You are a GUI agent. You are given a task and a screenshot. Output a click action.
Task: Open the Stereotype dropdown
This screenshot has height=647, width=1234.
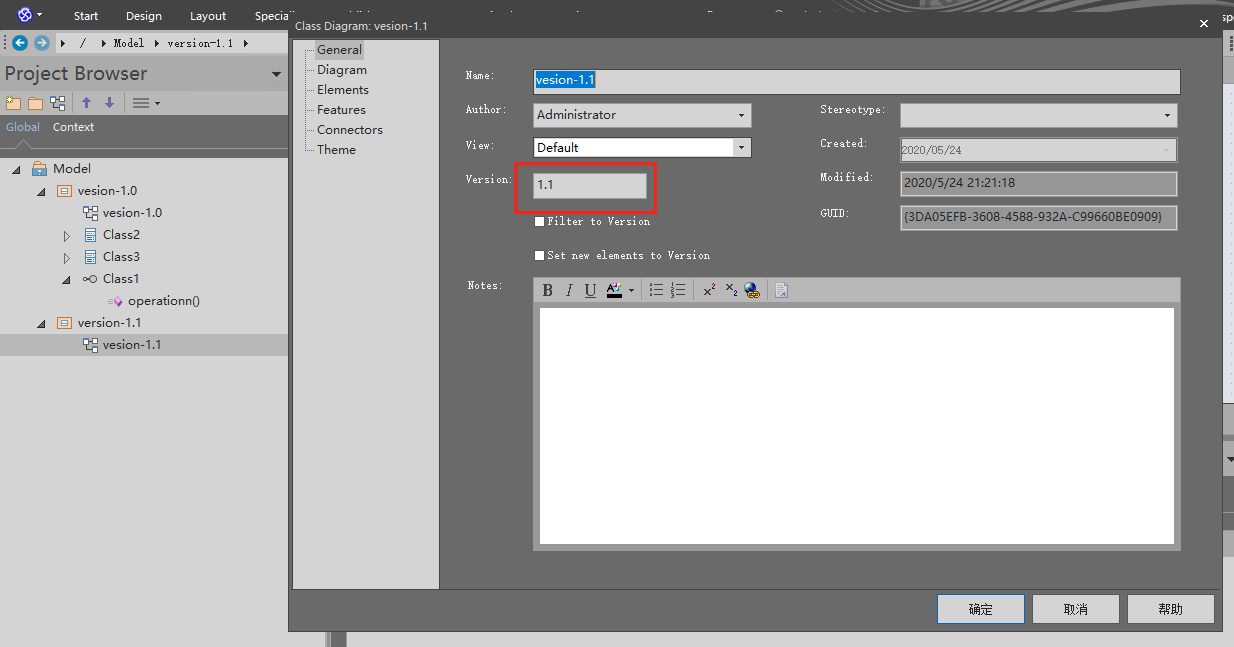(x=1167, y=115)
